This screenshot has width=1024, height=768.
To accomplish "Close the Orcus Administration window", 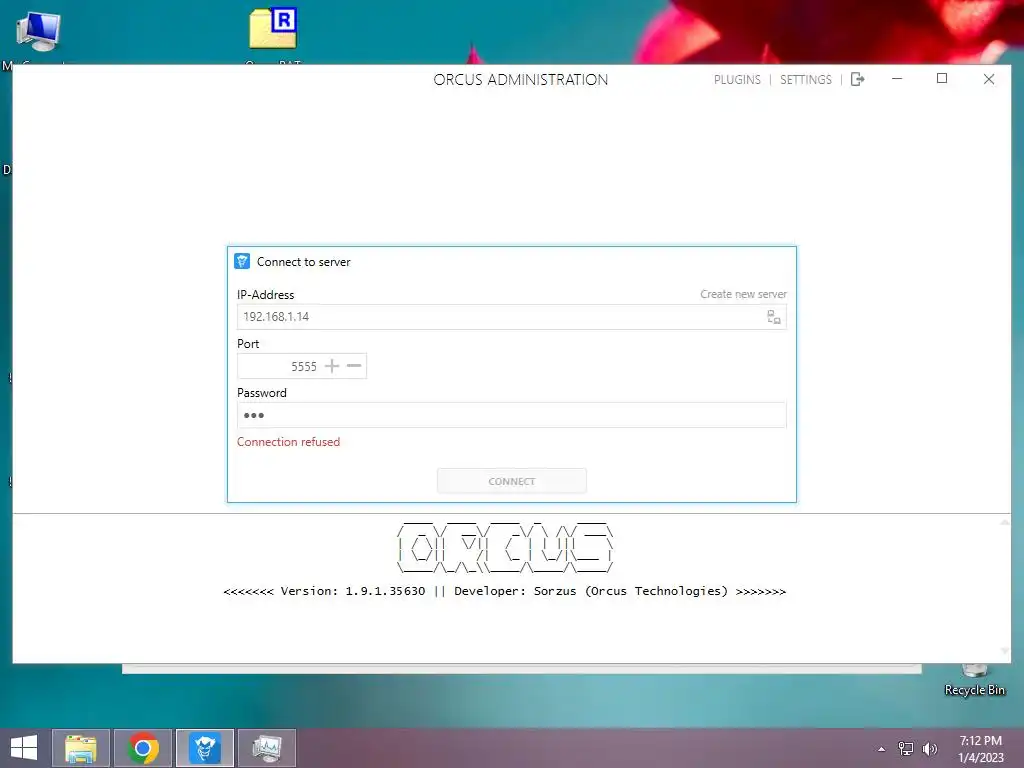I will (989, 79).
